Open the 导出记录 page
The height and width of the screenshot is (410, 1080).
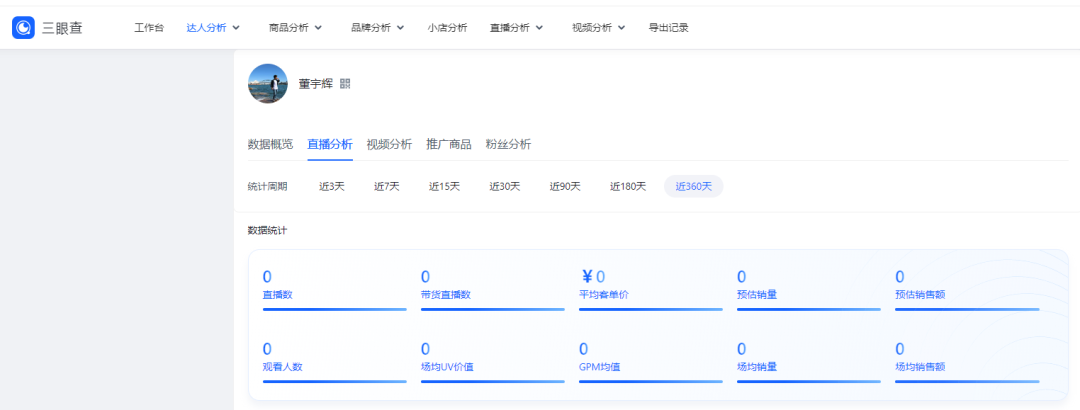(x=669, y=28)
